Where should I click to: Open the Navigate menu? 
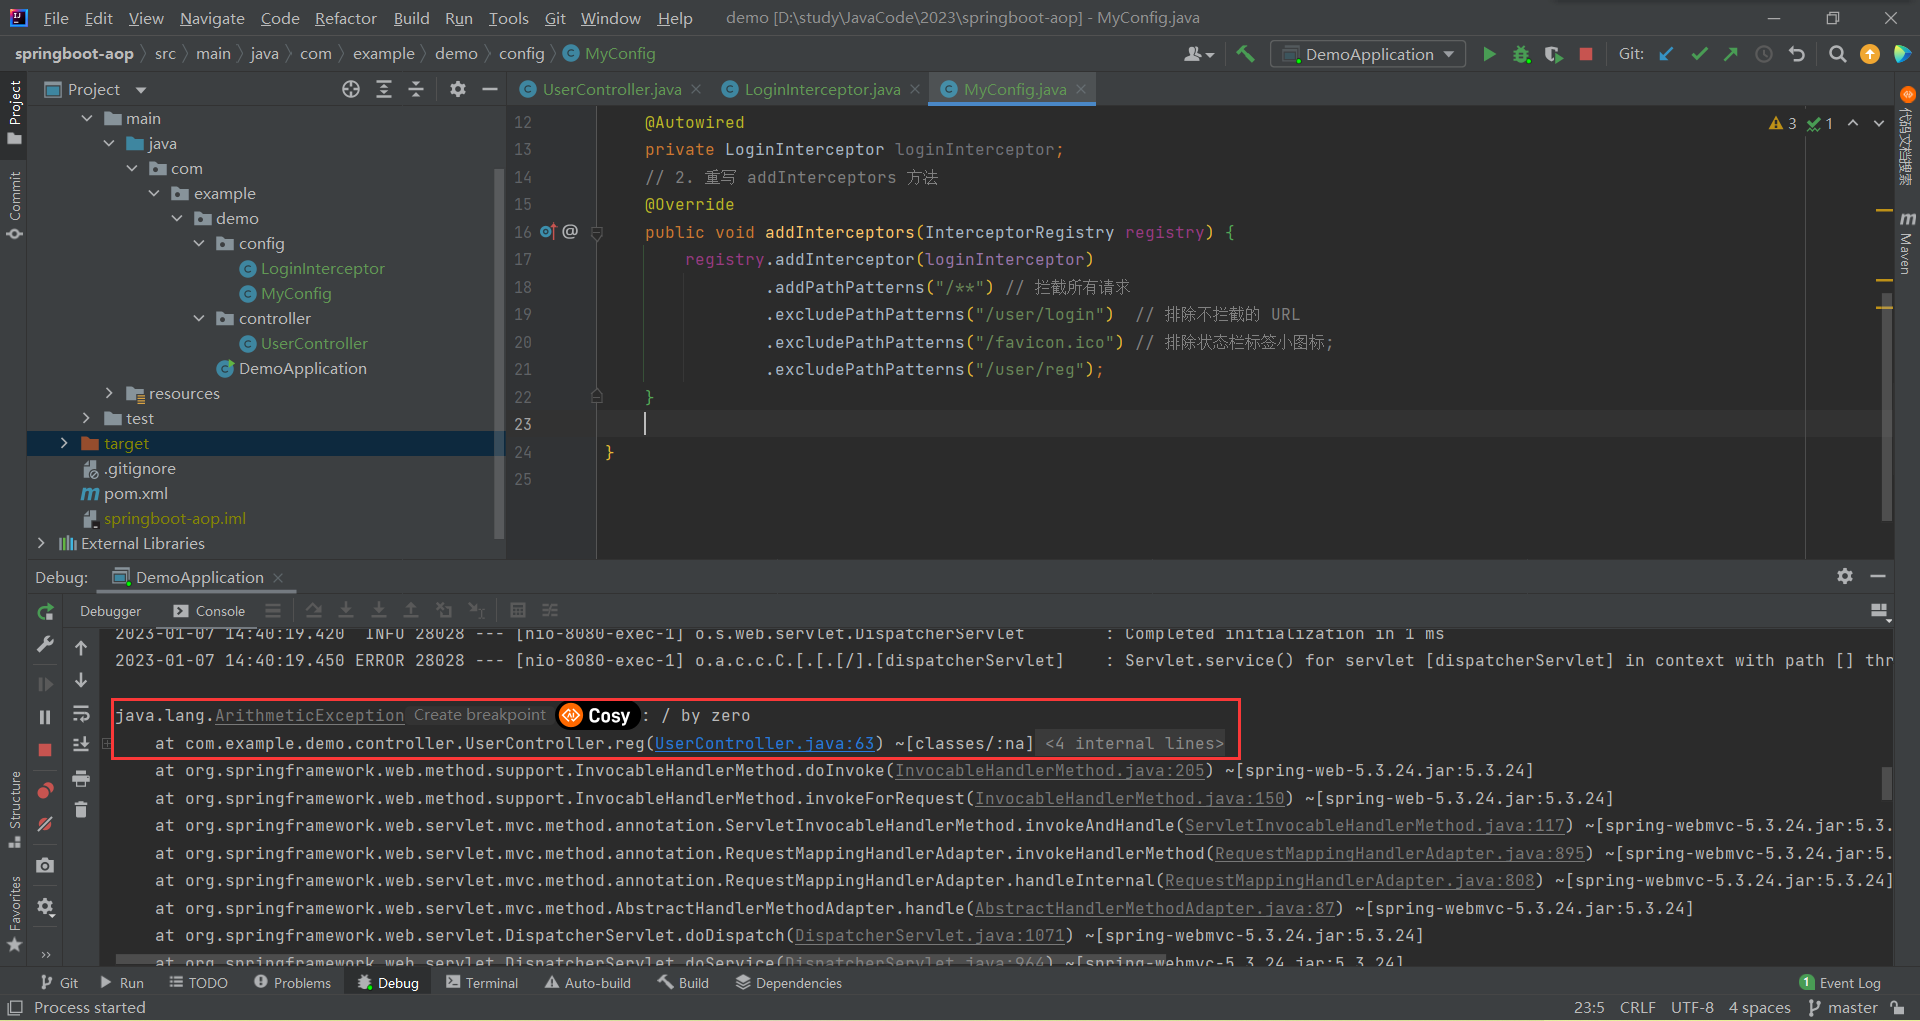(212, 18)
